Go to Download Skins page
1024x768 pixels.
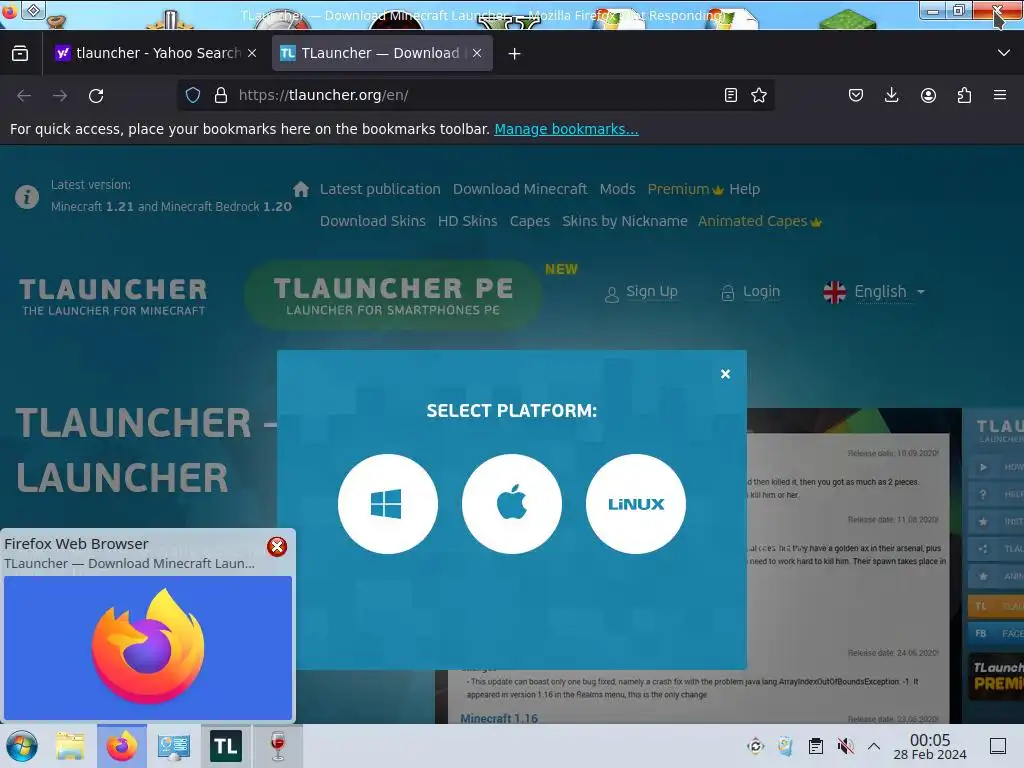(x=372, y=221)
